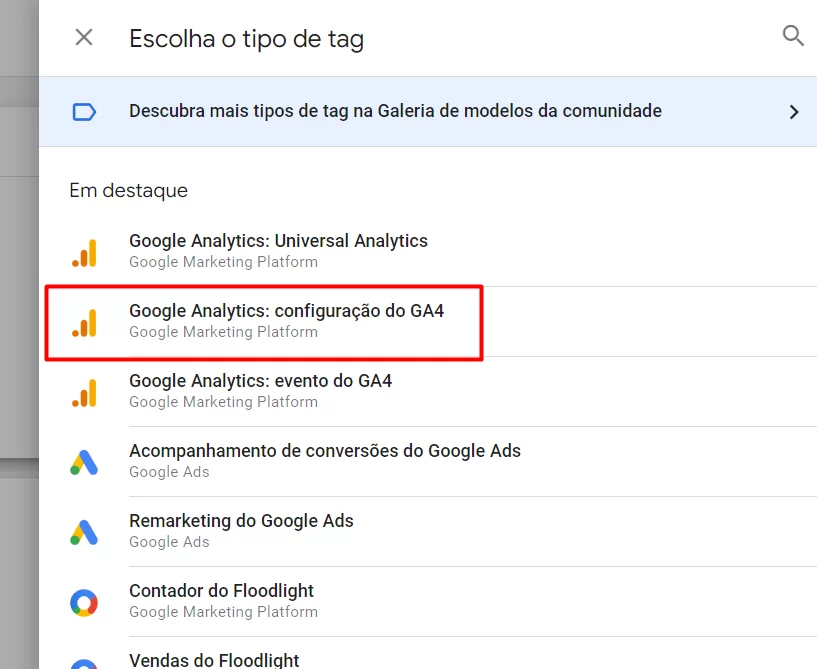Click the Universal Analytics bar chart icon

(84, 253)
